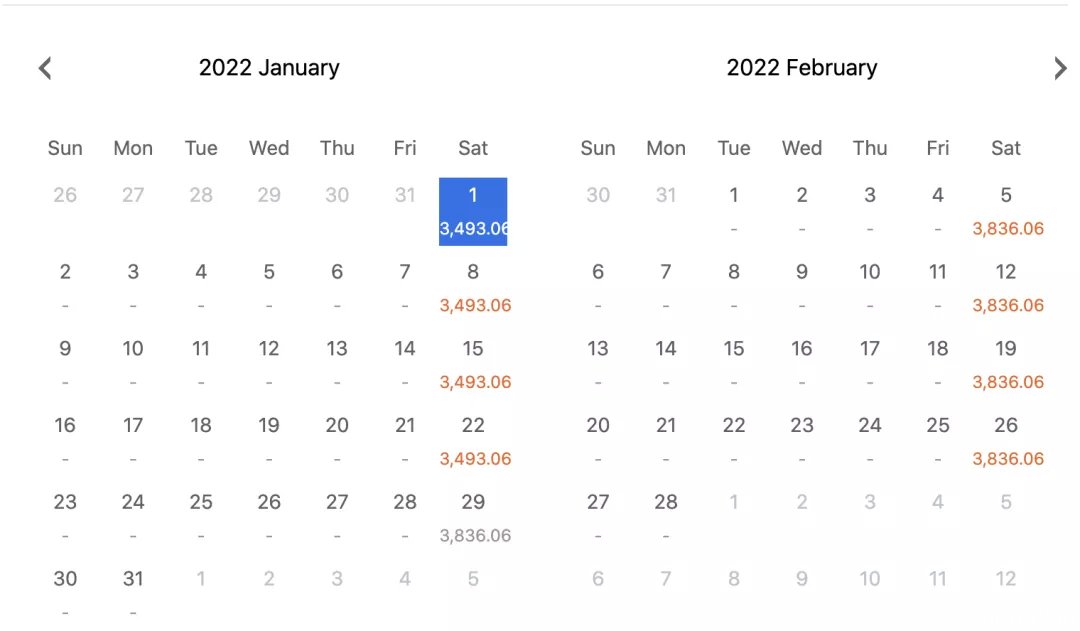Click greyed-out December 26 in January grid
1080x631 pixels.
point(65,195)
